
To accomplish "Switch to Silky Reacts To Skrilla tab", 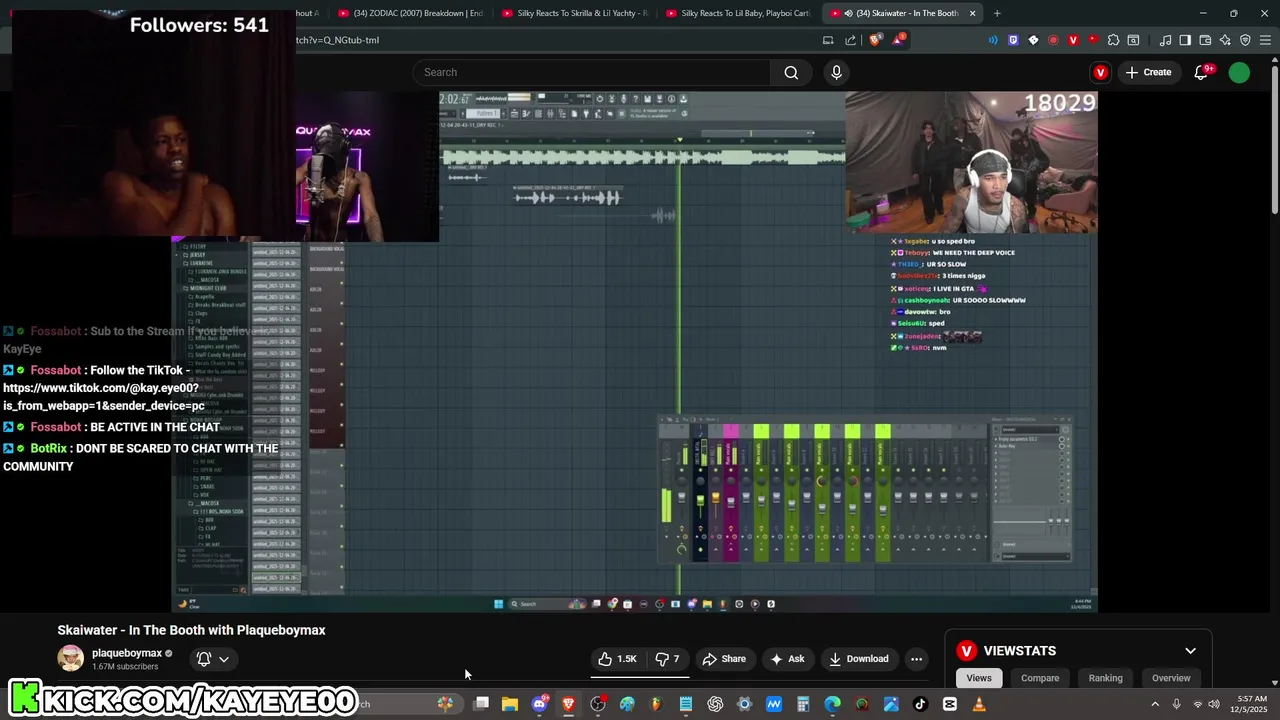I will [574, 13].
